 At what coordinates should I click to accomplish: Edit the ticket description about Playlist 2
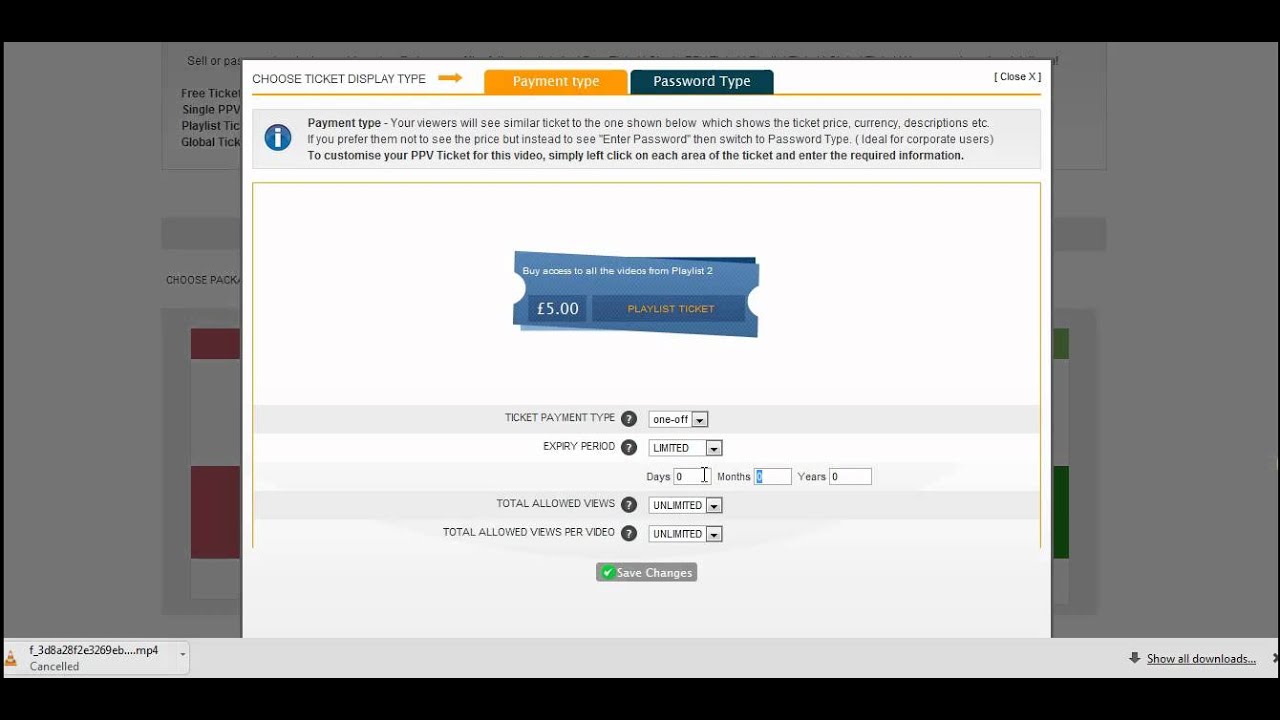click(617, 271)
